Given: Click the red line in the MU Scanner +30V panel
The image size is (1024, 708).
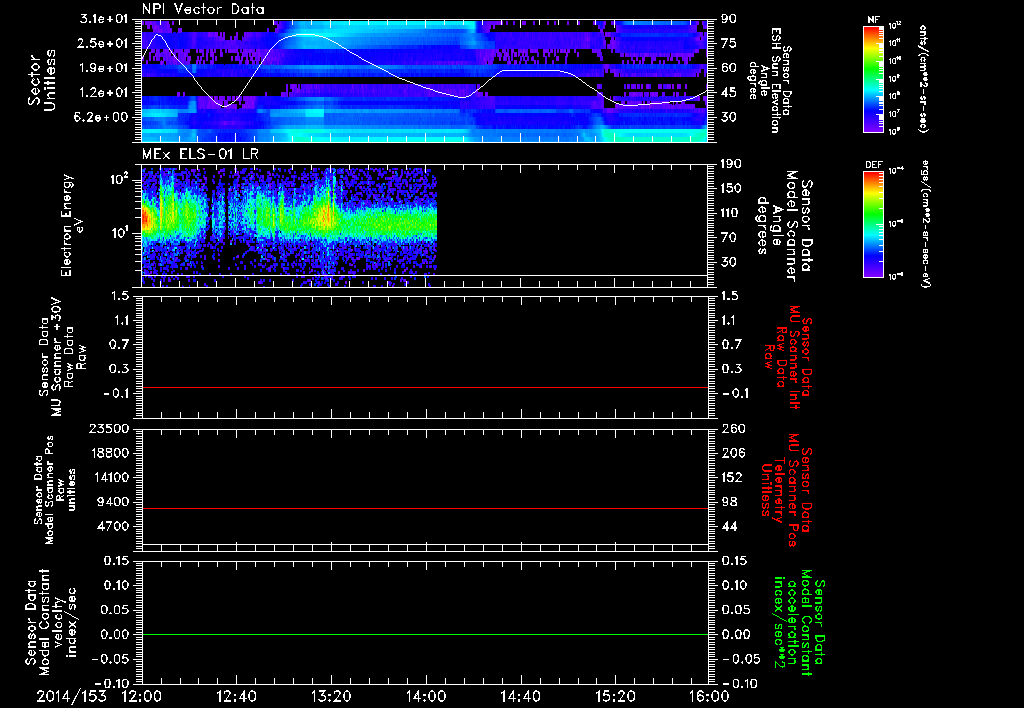Looking at the screenshot, I should tap(424, 387).
